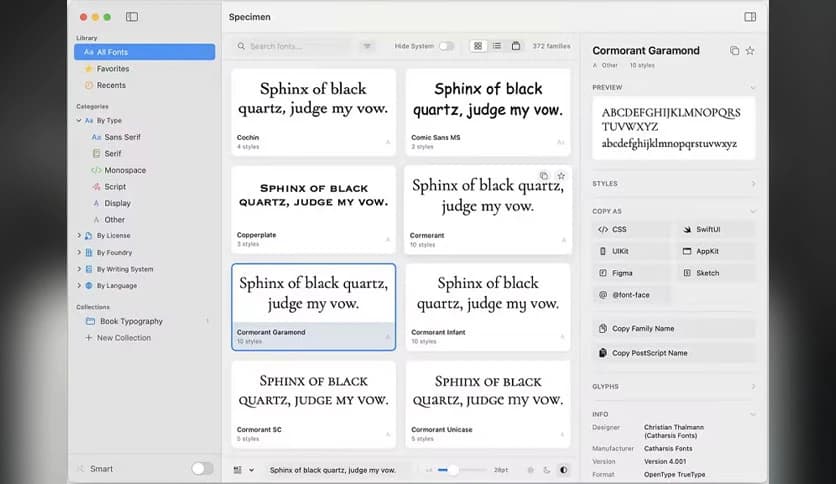Screen dimensions: 836x484
Task: Expand the By License category
Action: 79,236
